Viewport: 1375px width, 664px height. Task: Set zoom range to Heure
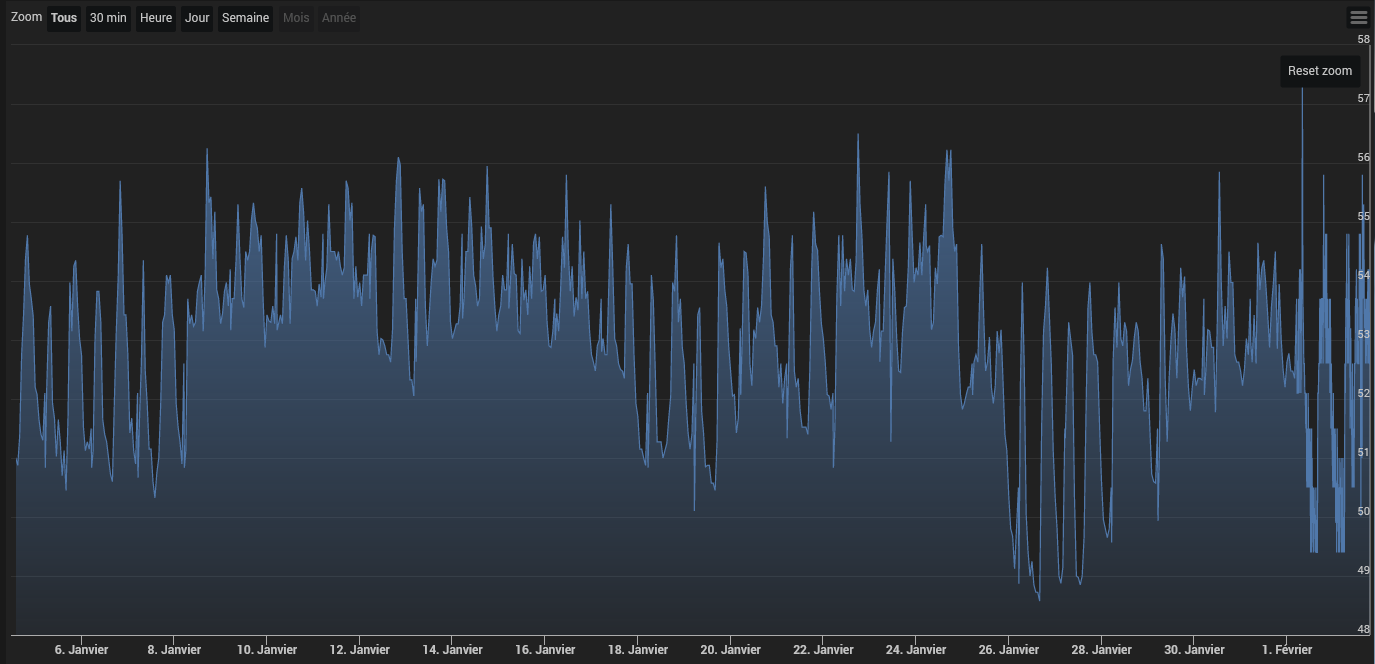click(156, 18)
